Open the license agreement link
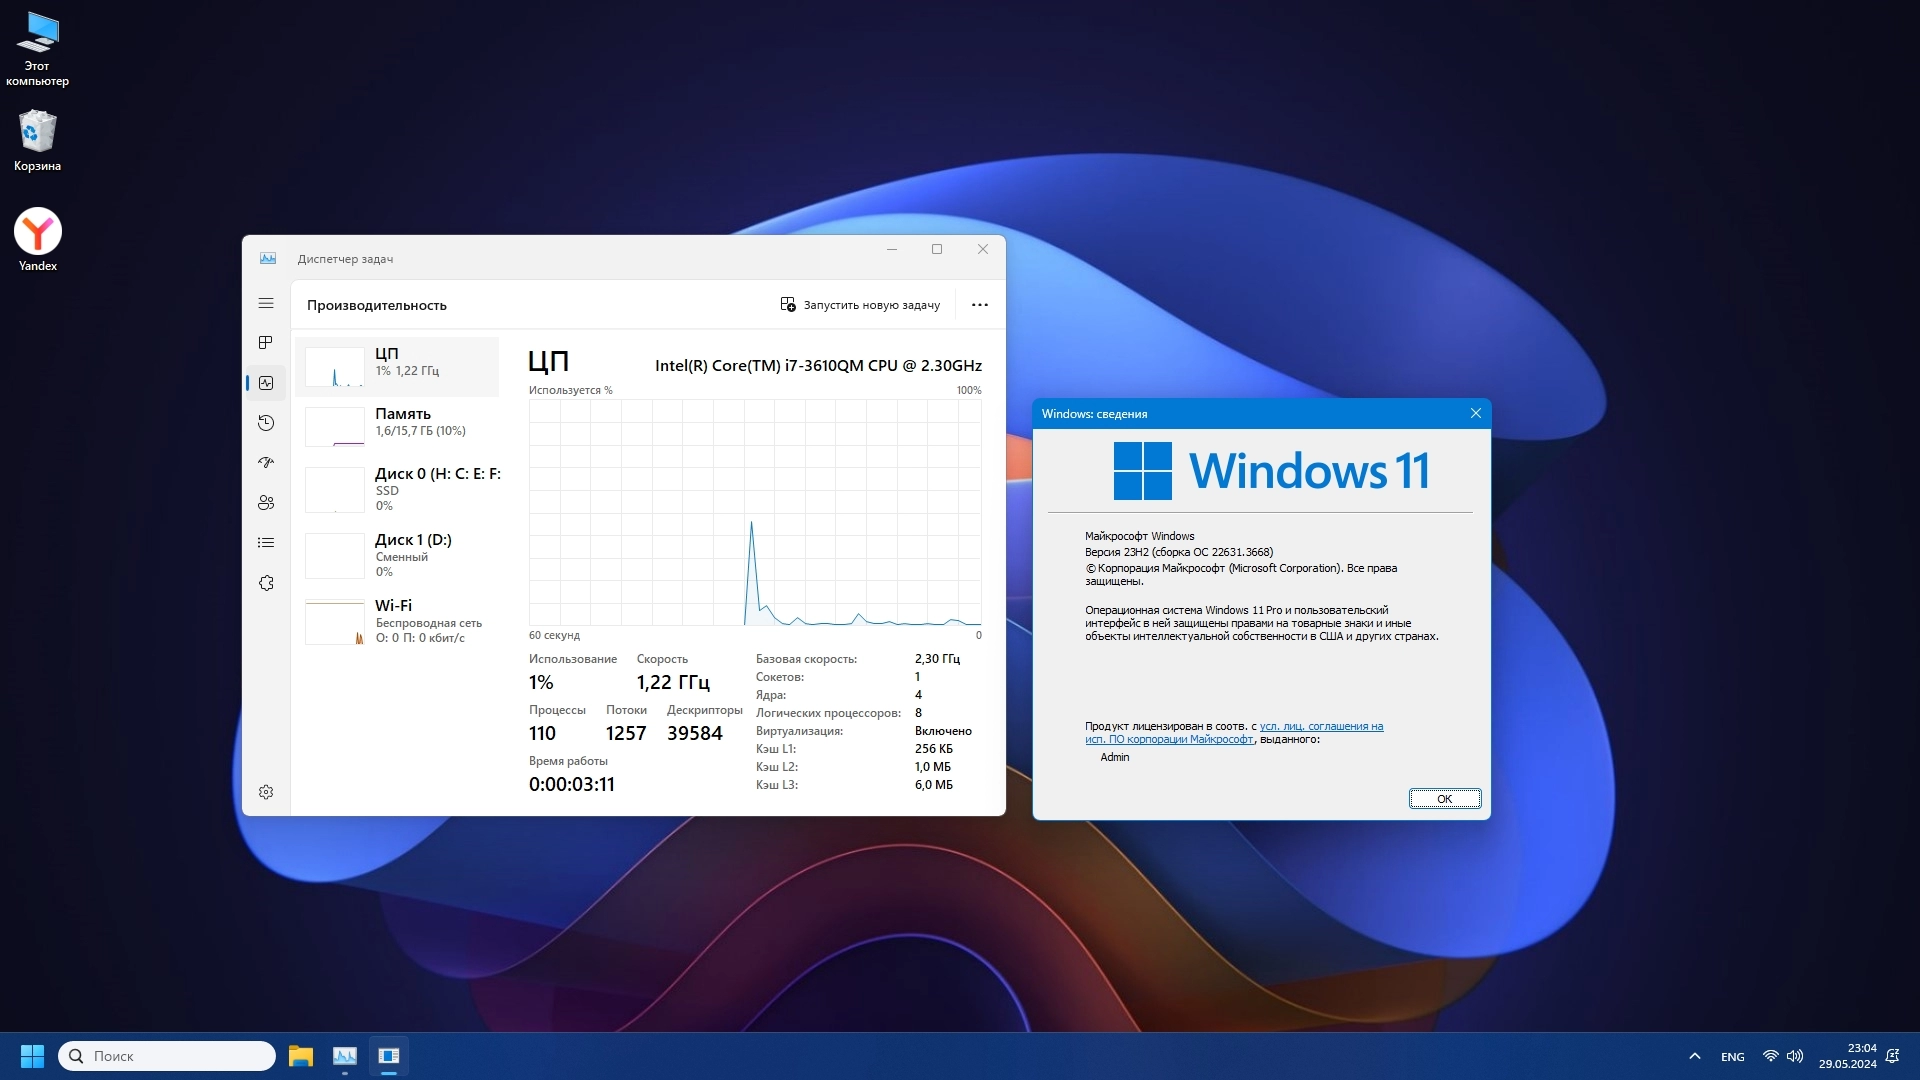 (1320, 727)
